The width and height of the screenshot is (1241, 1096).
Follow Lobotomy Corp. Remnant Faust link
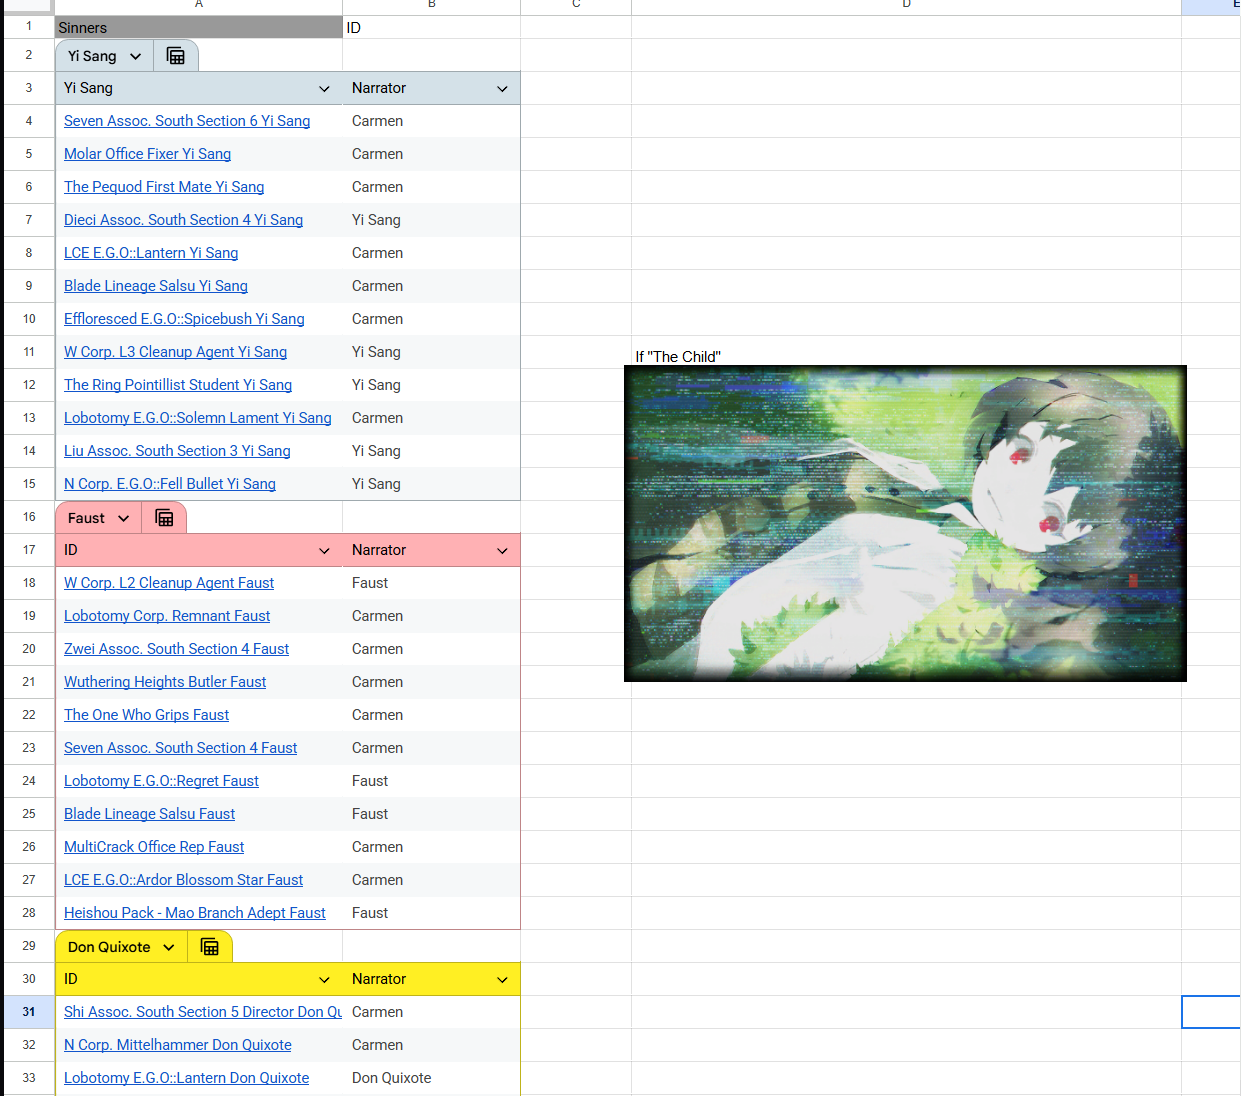167,616
